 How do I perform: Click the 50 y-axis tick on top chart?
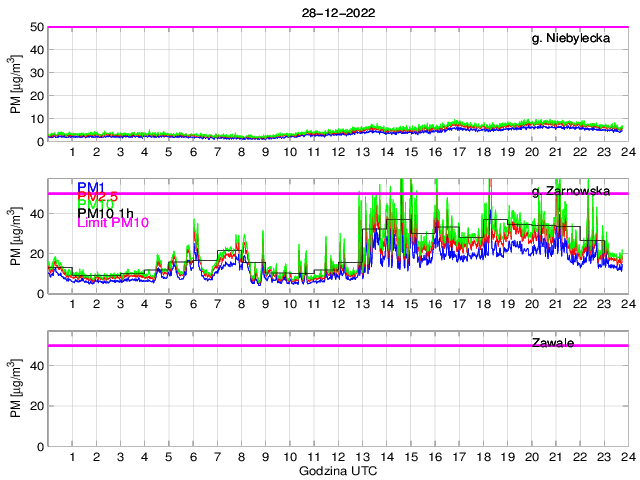[x=36, y=27]
